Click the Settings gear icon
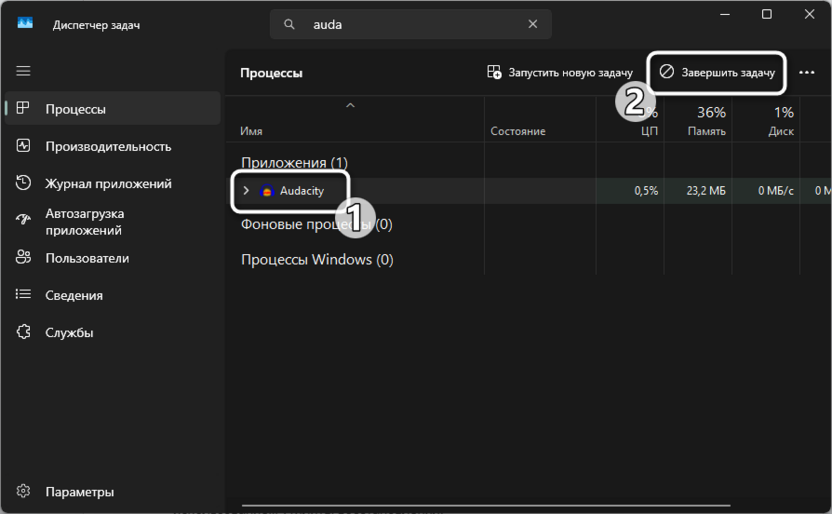 24,491
